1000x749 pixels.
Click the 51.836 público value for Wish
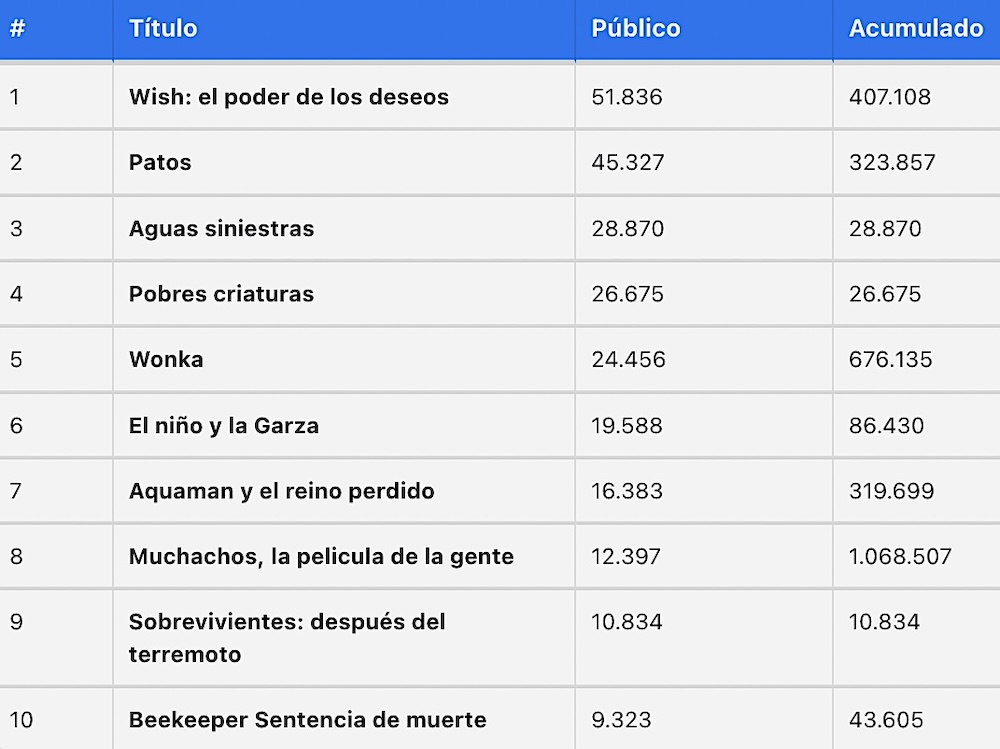point(627,97)
